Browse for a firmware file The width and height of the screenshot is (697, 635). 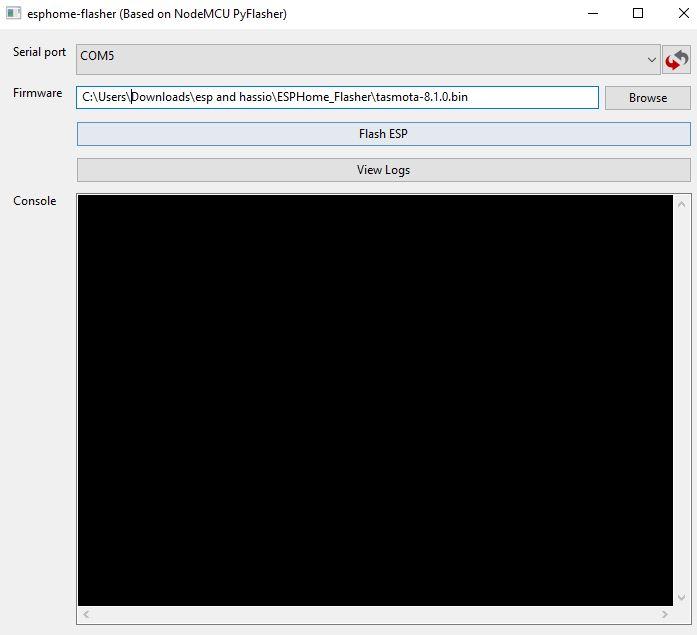(648, 98)
